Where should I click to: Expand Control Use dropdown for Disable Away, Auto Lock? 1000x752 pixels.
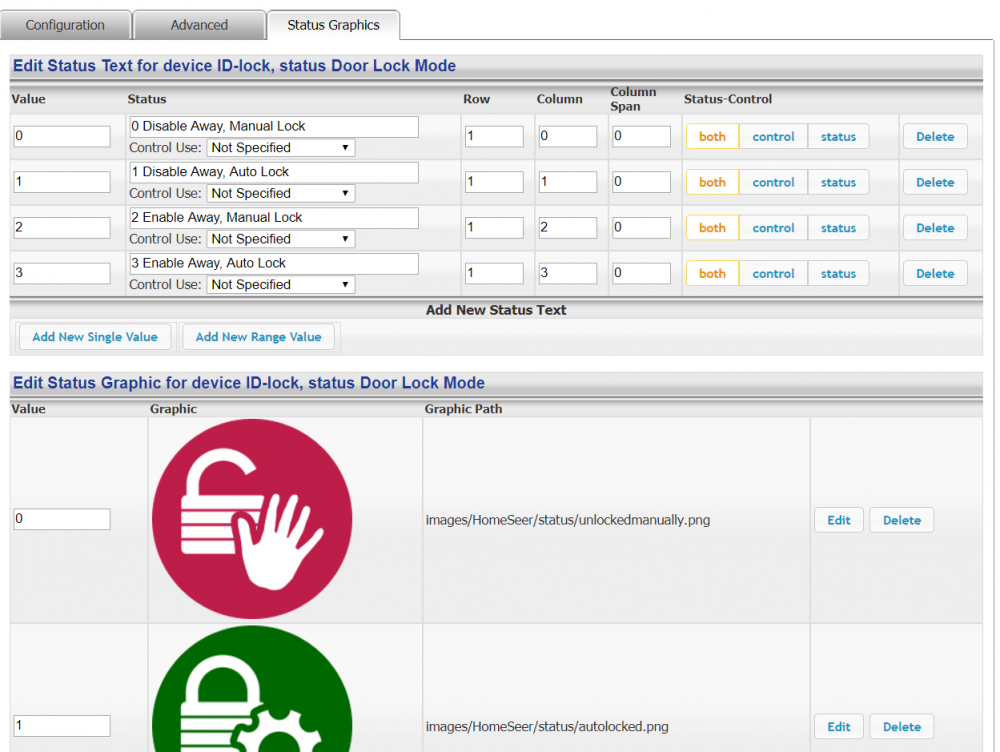pyautogui.click(x=280, y=194)
